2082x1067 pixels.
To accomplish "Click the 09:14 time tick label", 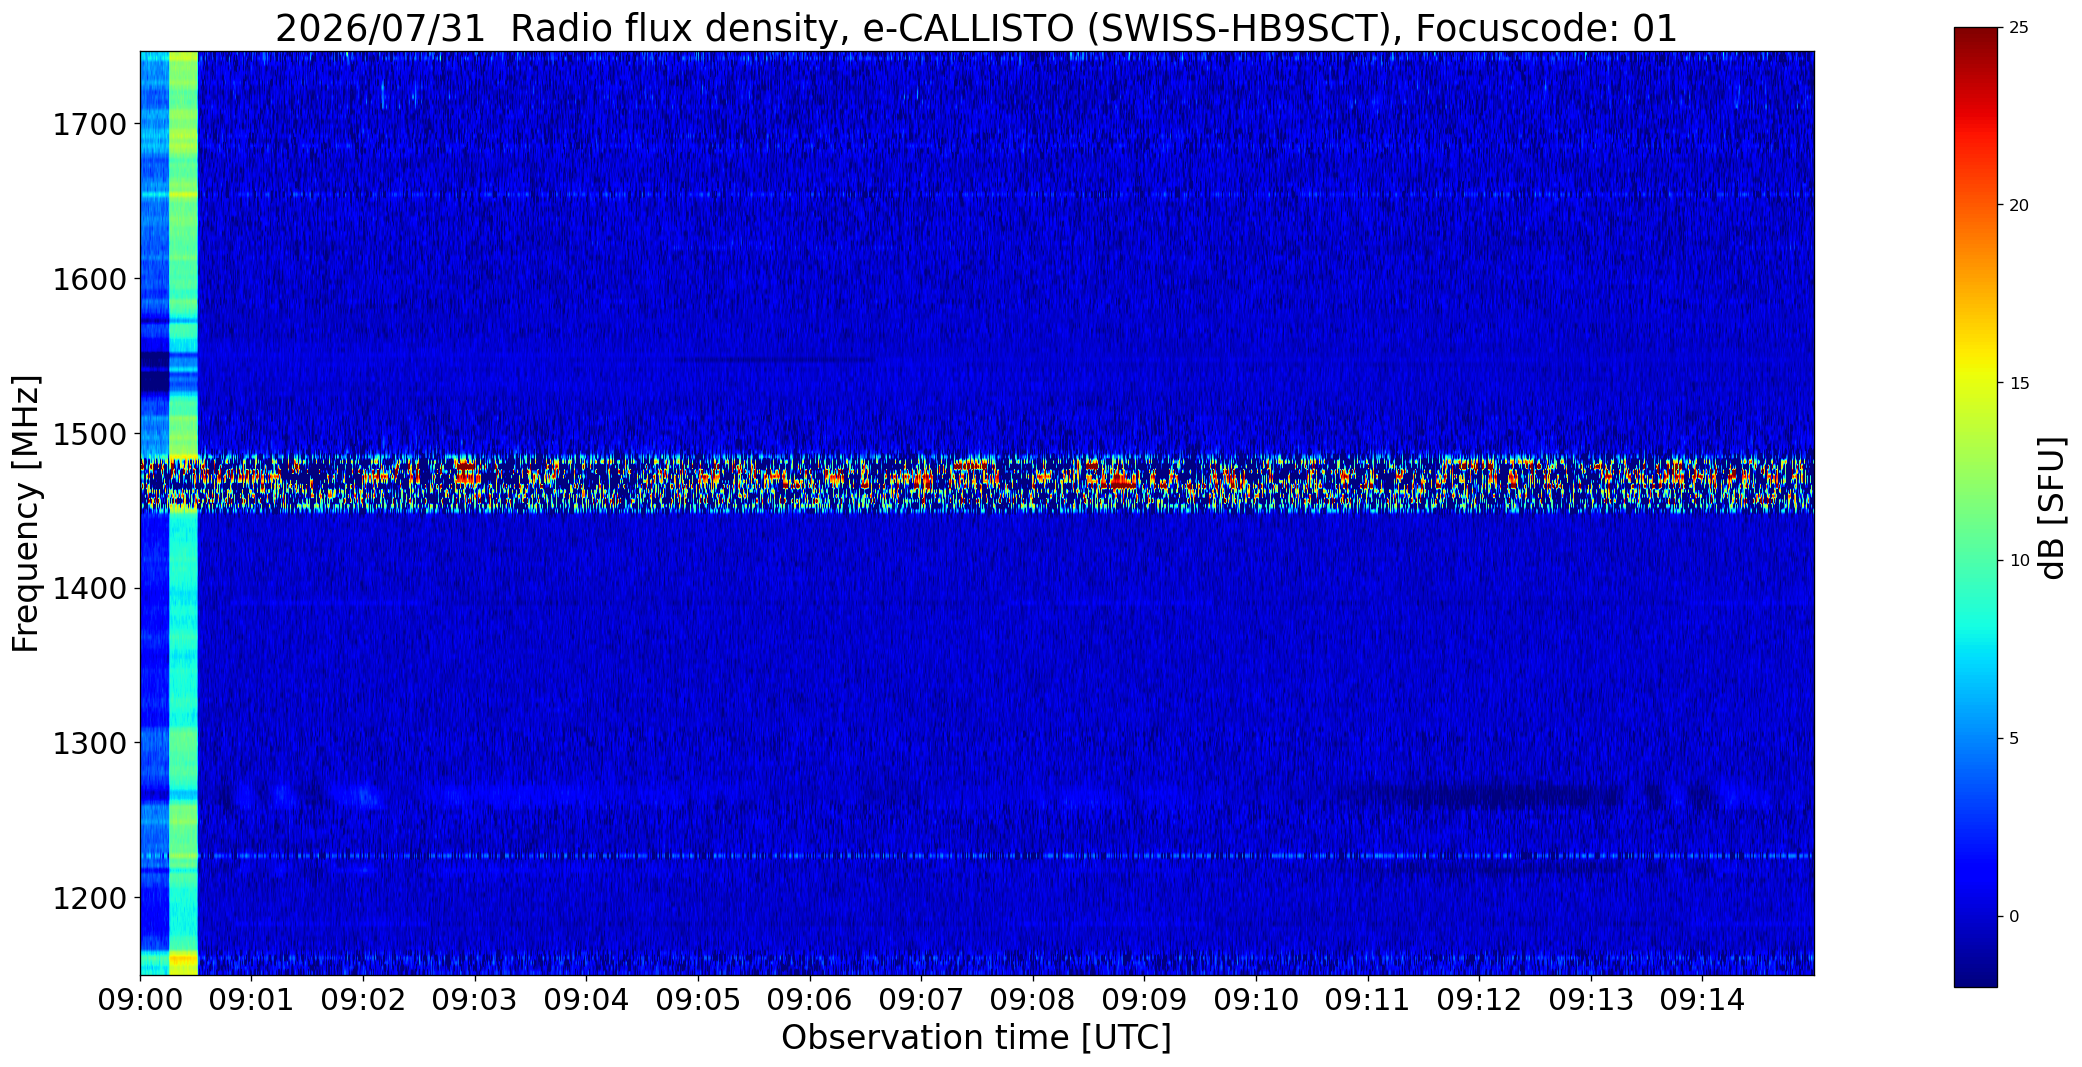I will point(1702,999).
